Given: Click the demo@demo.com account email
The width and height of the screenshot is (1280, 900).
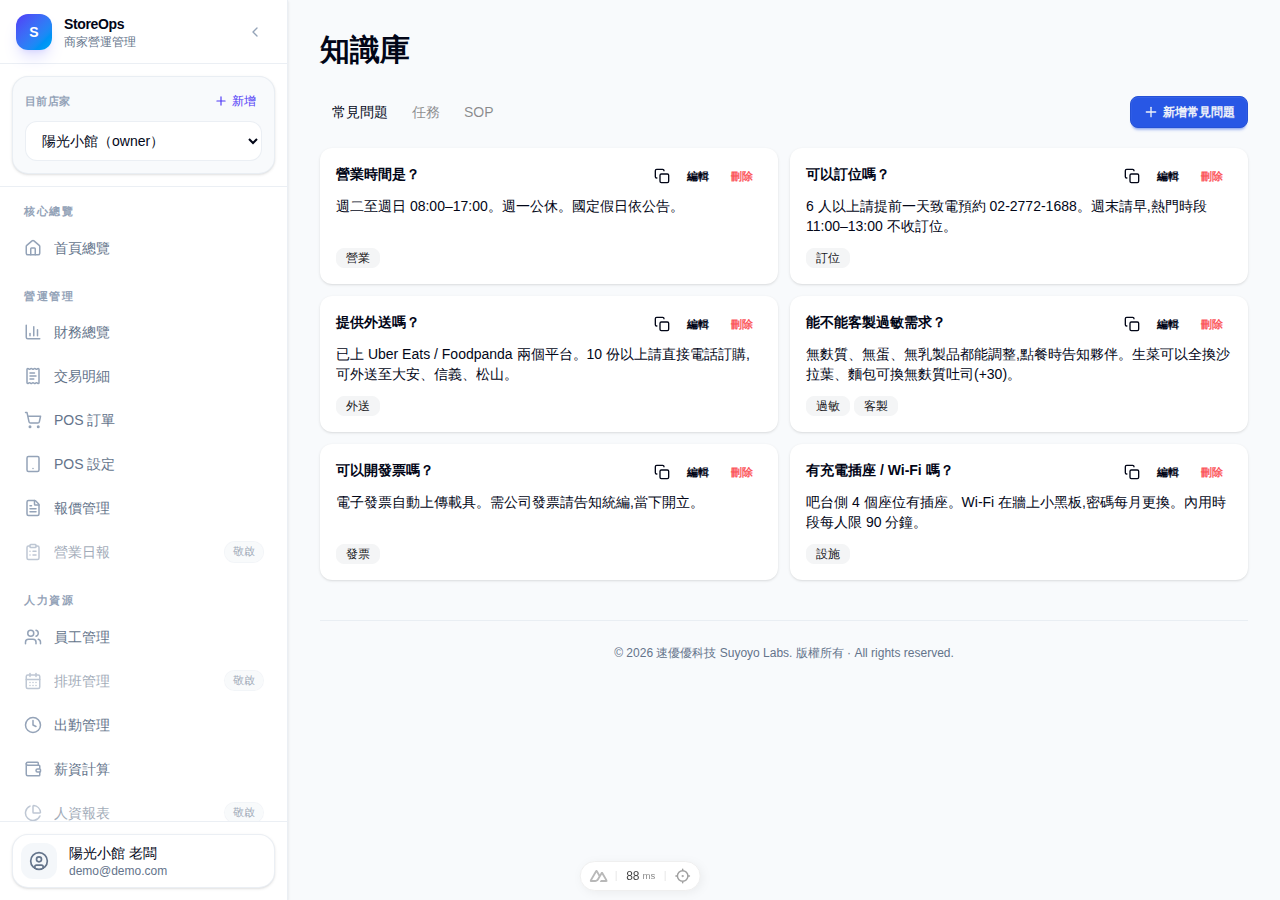Looking at the screenshot, I should [x=118, y=871].
